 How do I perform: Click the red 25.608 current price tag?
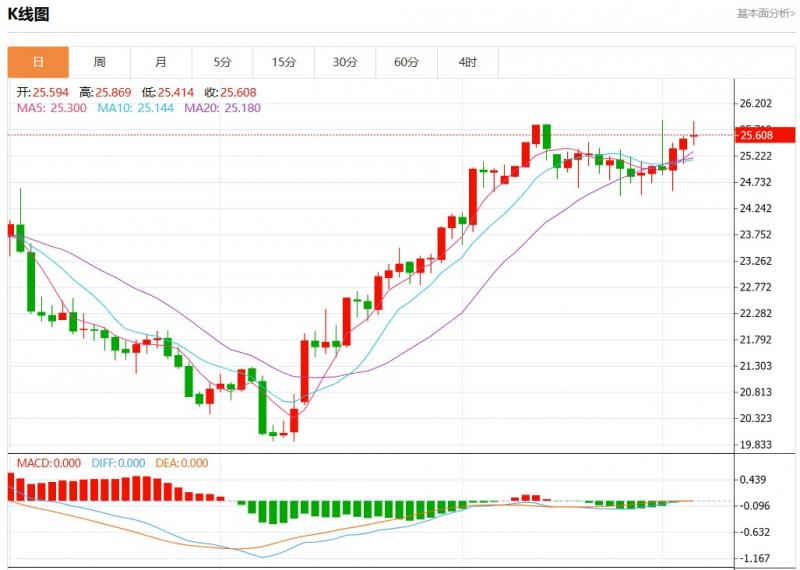[x=765, y=135]
